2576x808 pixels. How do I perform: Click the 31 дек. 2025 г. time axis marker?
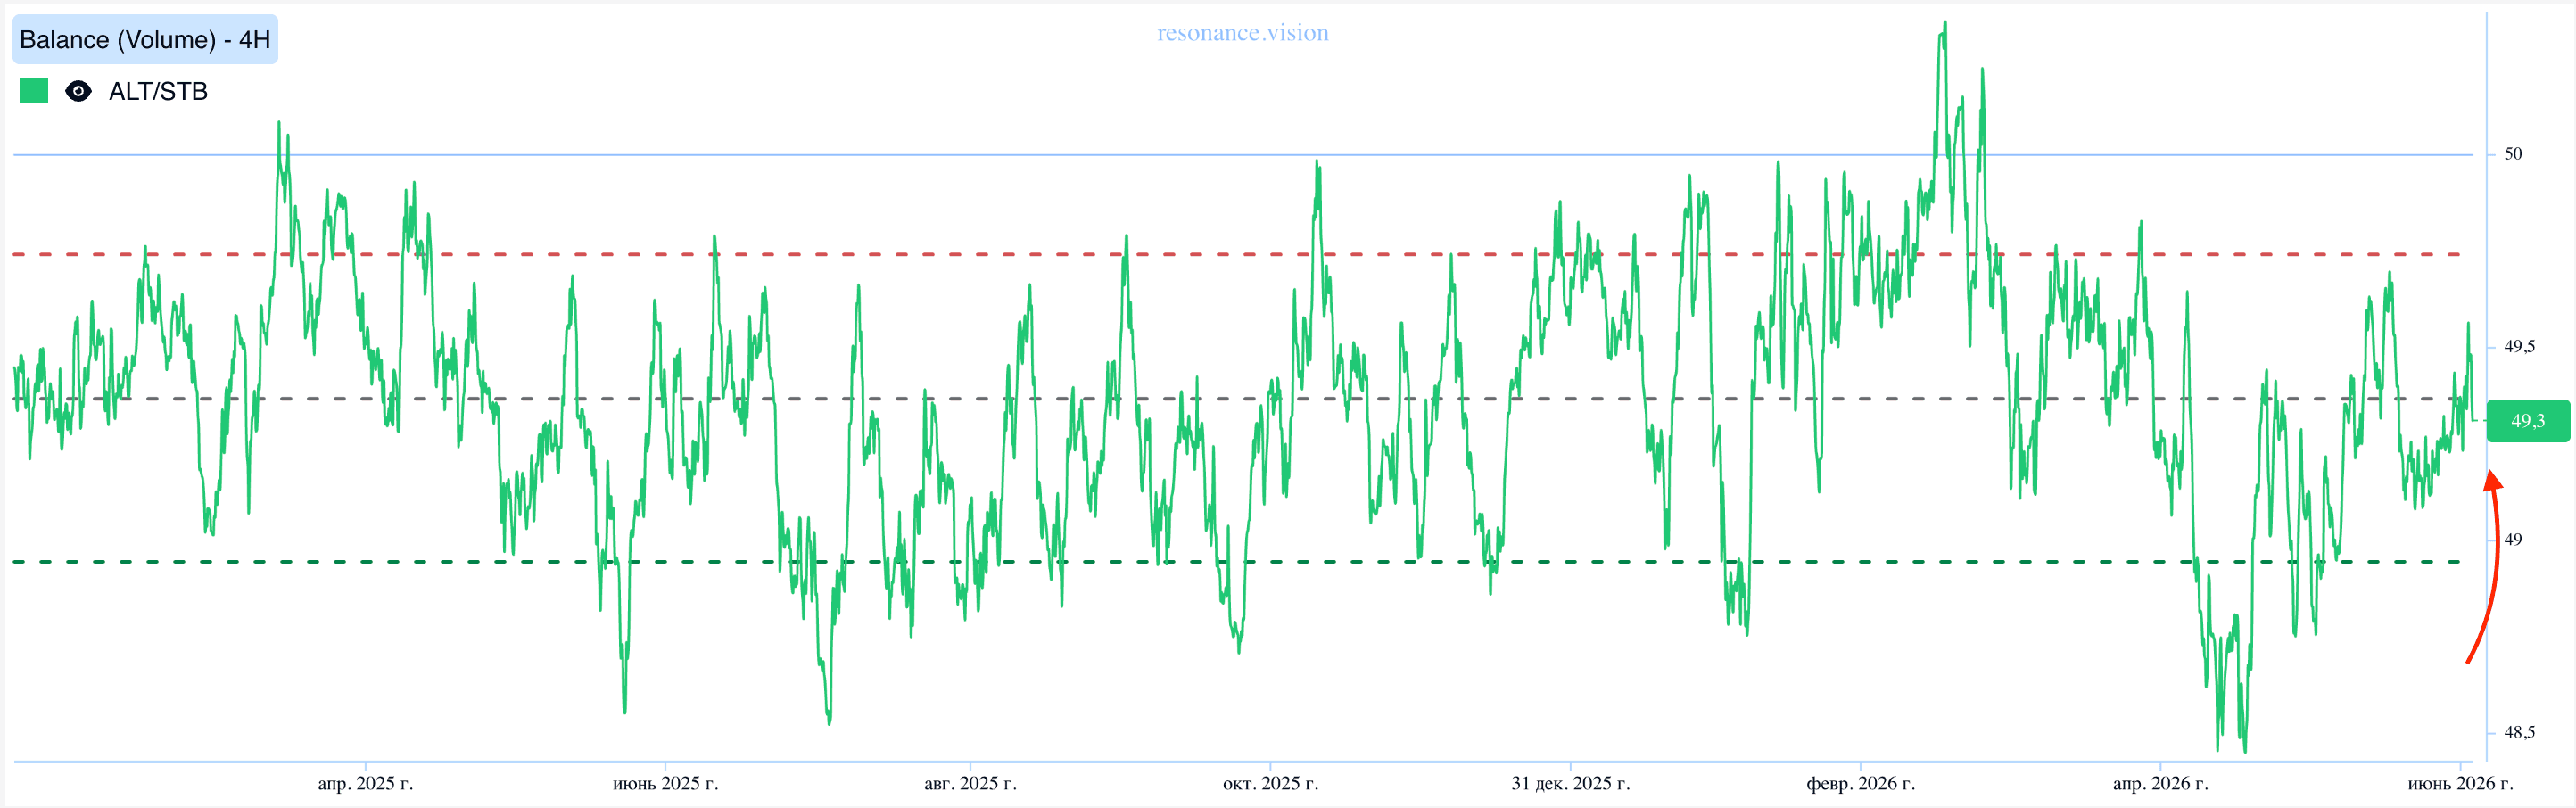(1570, 784)
